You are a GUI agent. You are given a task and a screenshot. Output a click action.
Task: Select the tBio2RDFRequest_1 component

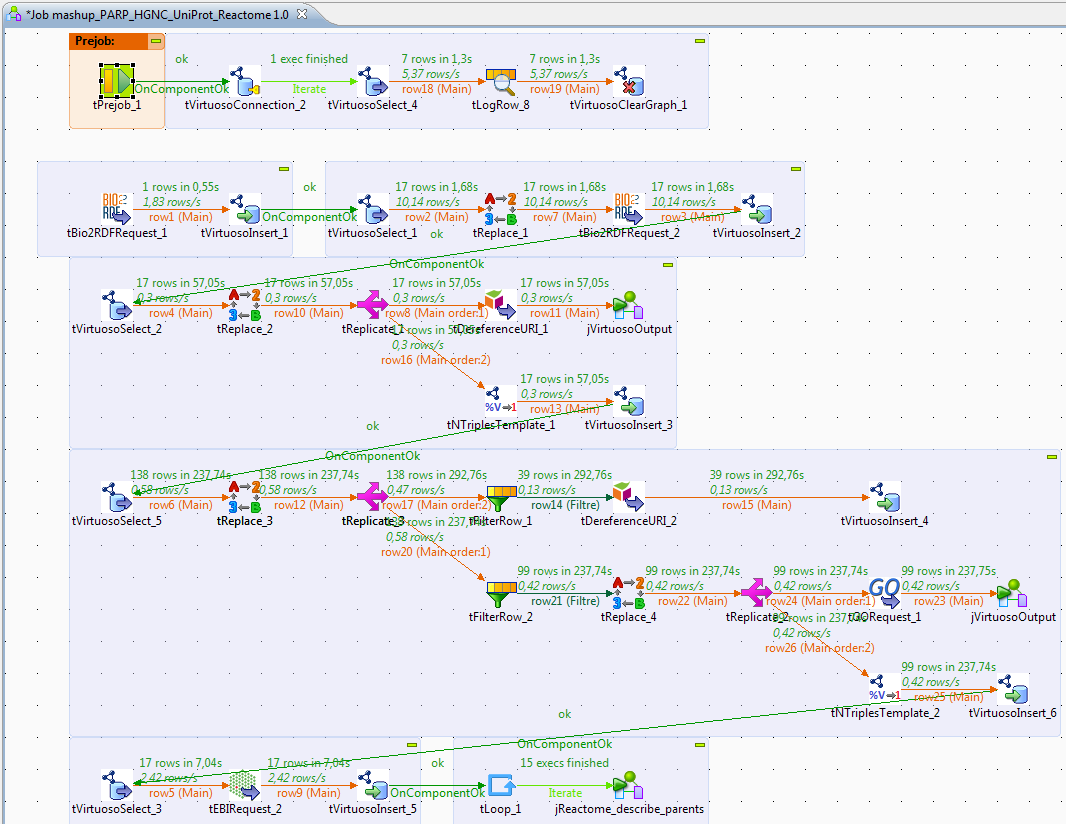[117, 209]
